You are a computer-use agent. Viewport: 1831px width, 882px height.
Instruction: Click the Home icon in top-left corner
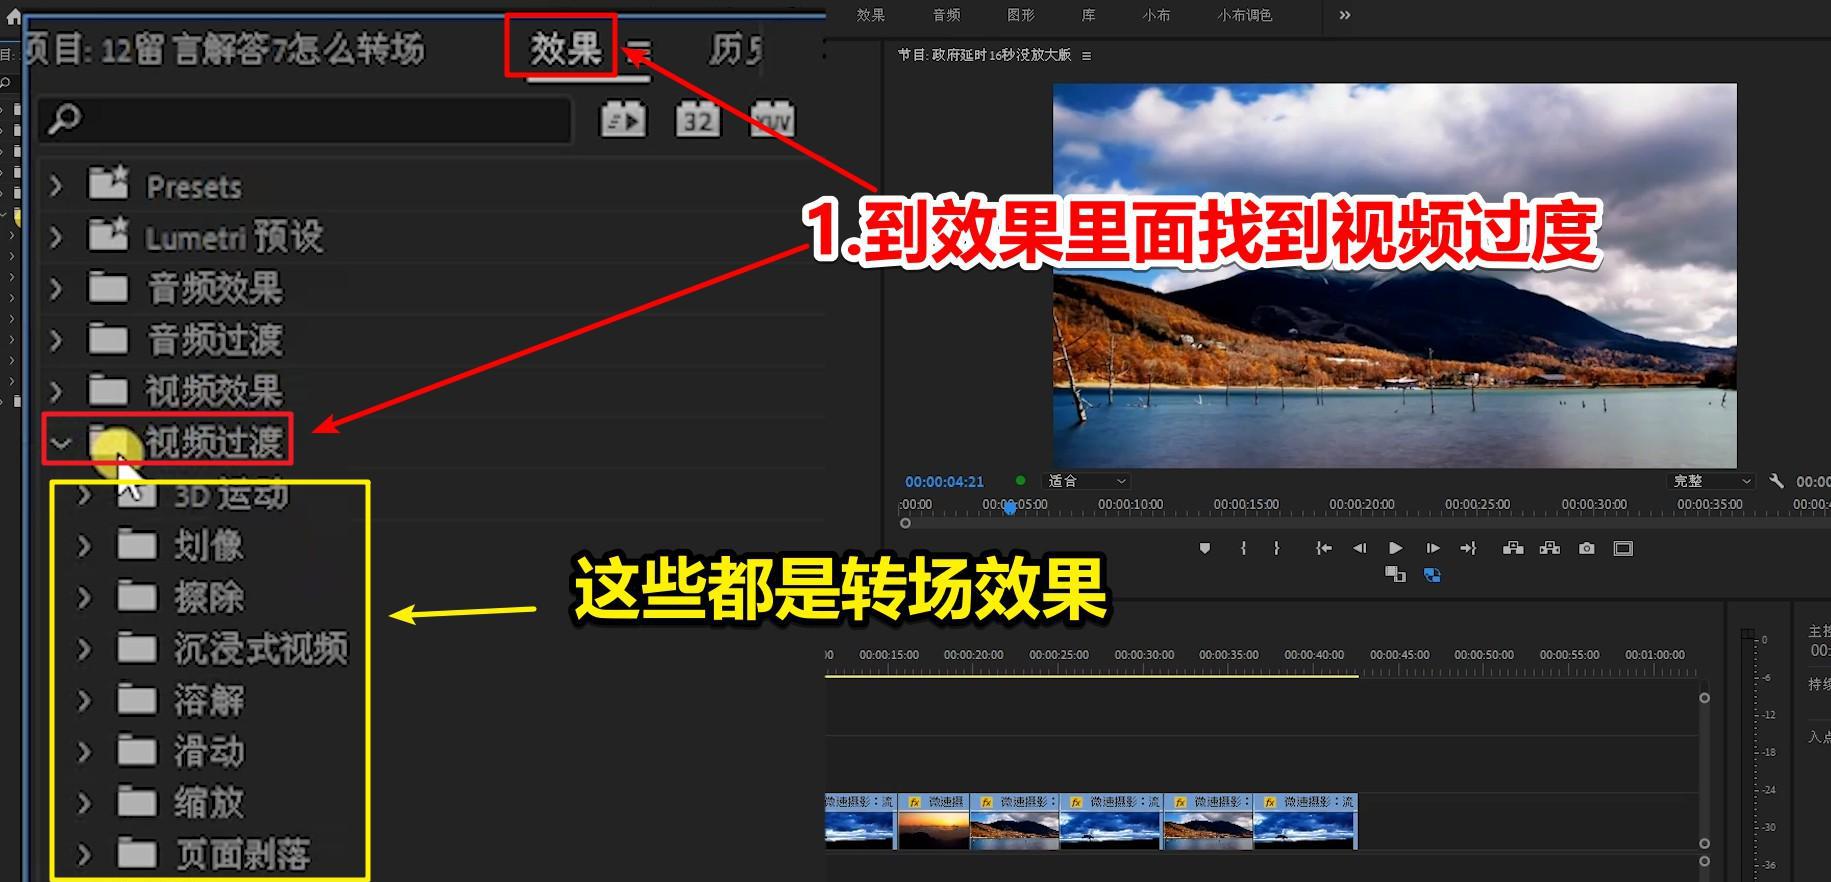click(x=13, y=15)
